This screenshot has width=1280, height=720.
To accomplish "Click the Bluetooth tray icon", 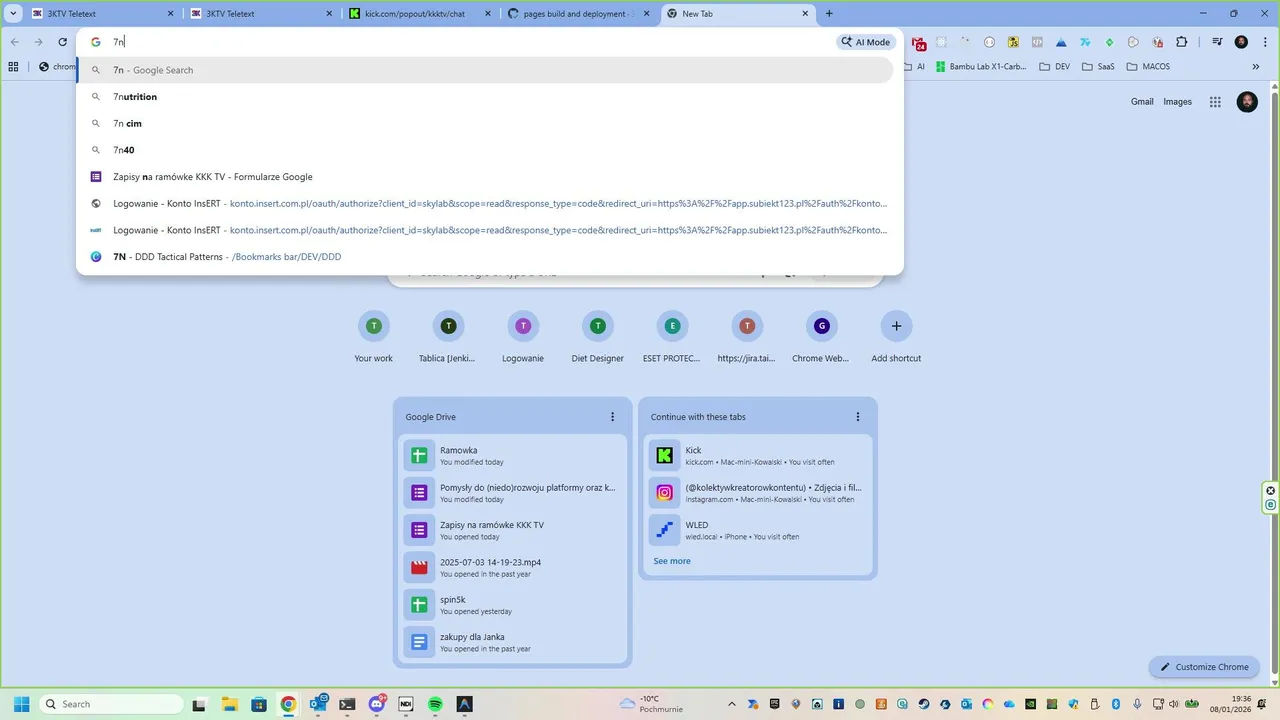I will 1116,704.
